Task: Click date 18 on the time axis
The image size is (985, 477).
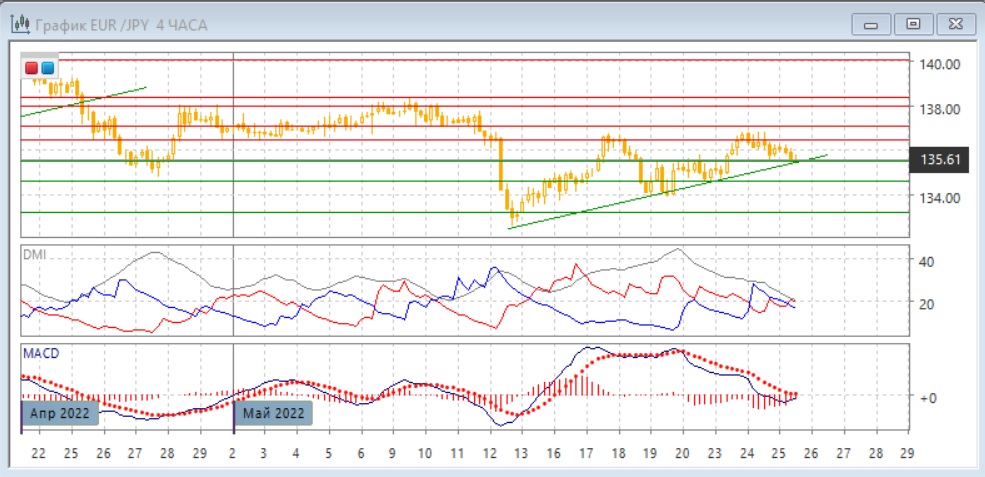Action: [x=617, y=454]
